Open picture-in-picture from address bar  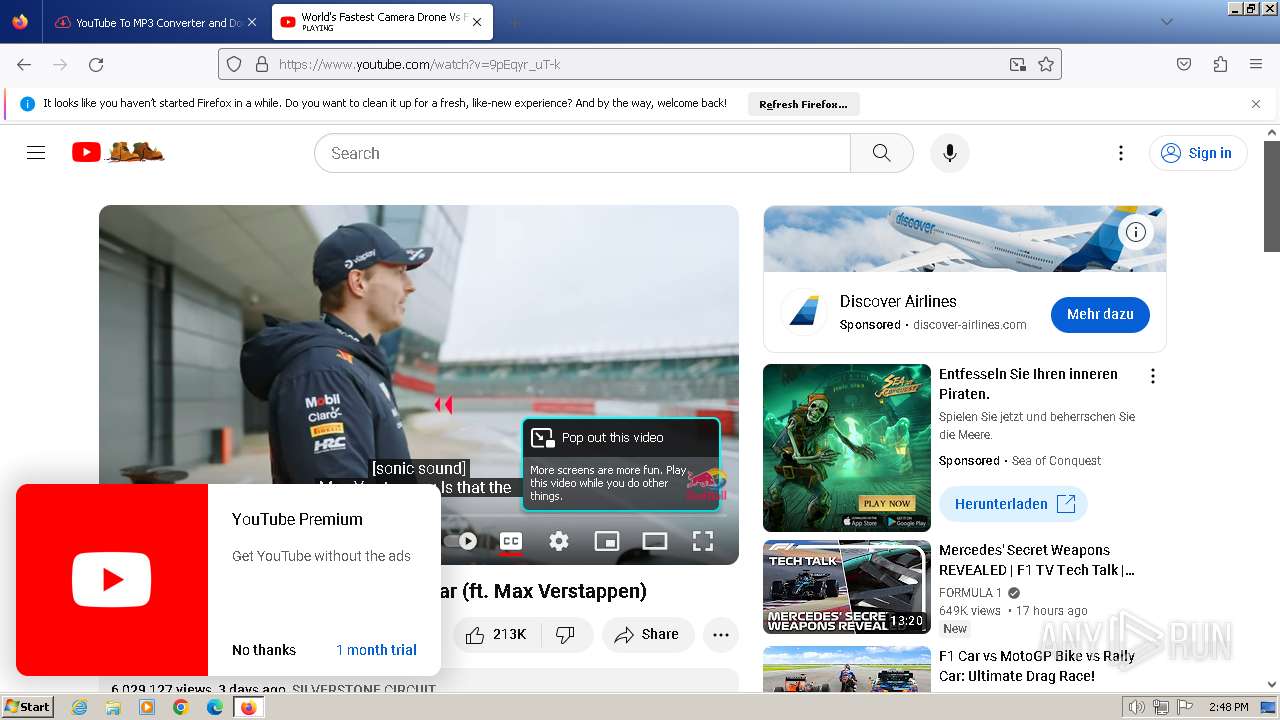[1017, 64]
